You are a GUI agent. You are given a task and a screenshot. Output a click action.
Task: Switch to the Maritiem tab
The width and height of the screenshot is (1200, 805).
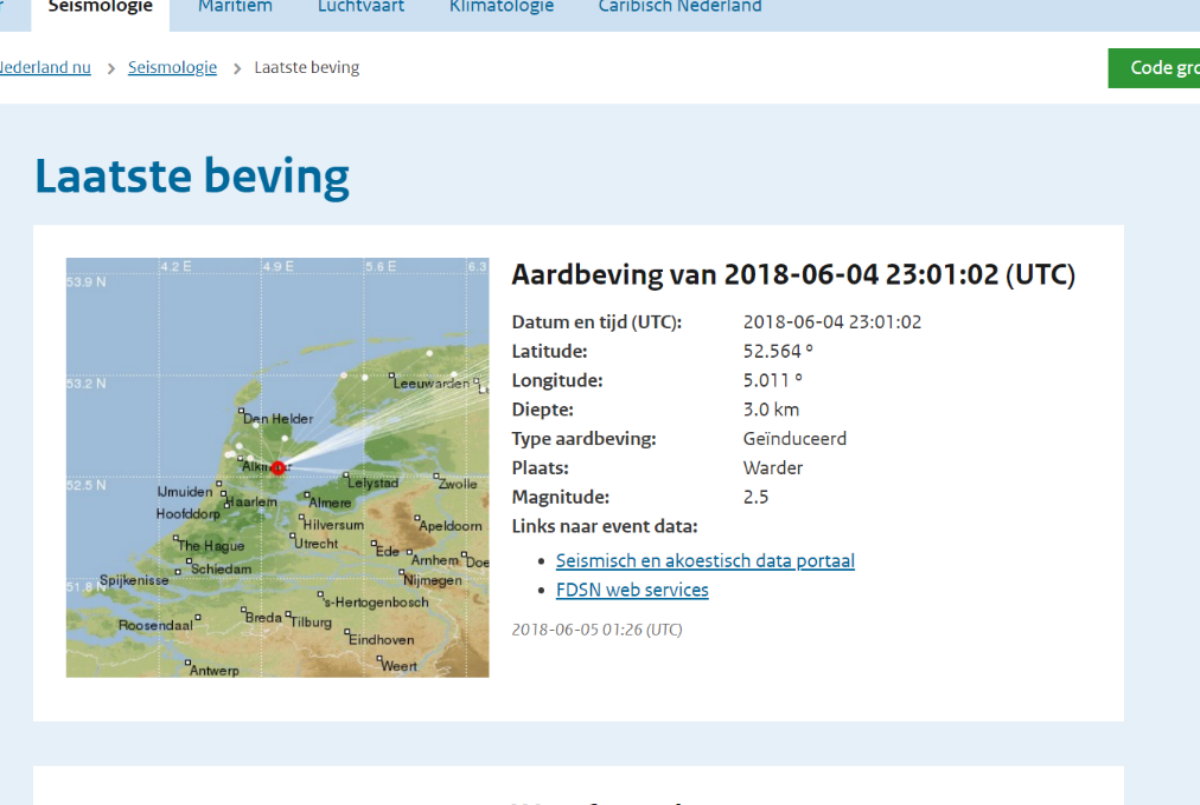pyautogui.click(x=235, y=7)
